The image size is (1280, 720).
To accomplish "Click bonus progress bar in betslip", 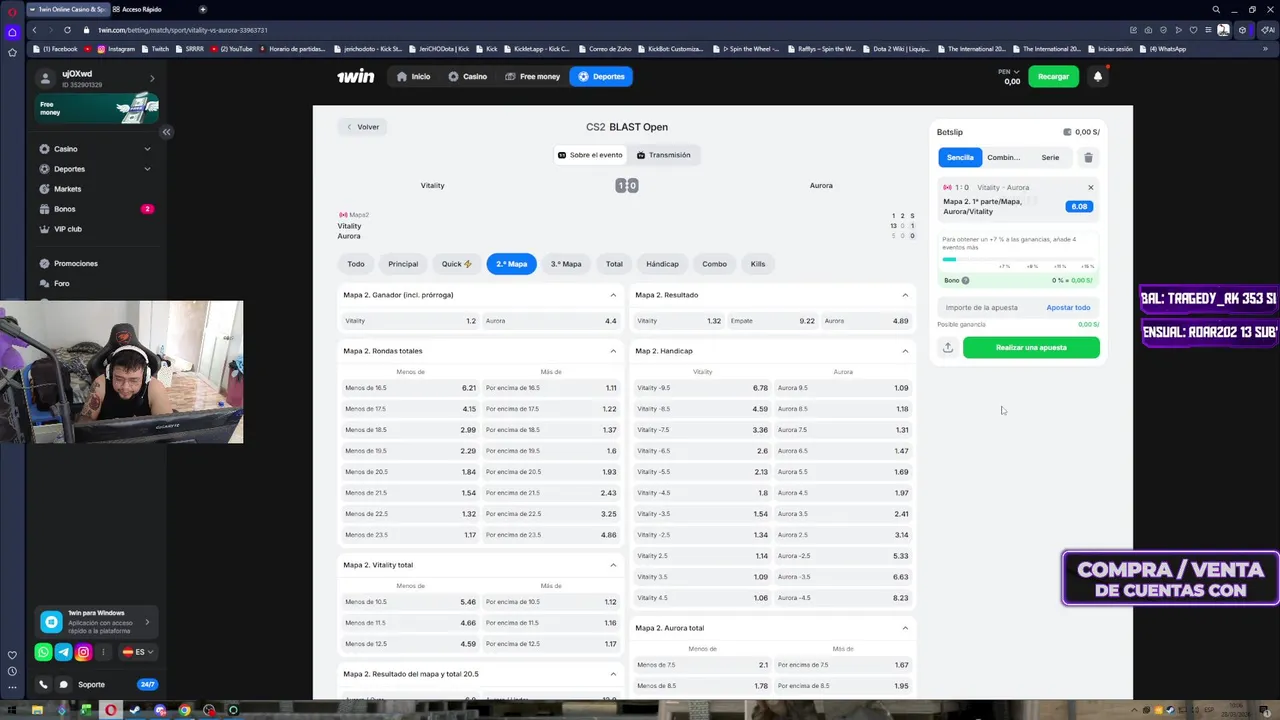I will [1018, 260].
